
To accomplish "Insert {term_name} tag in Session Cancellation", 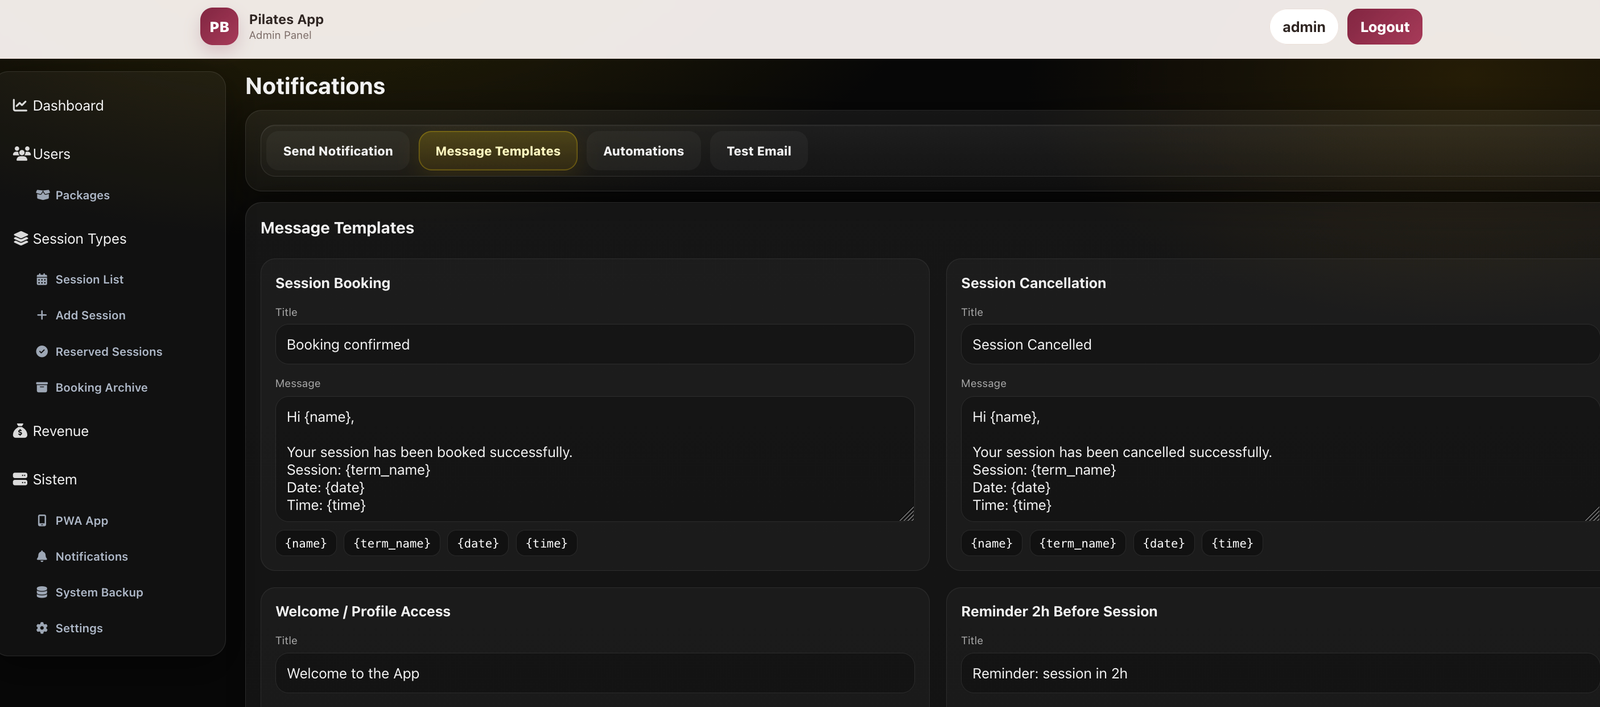I will [1078, 543].
